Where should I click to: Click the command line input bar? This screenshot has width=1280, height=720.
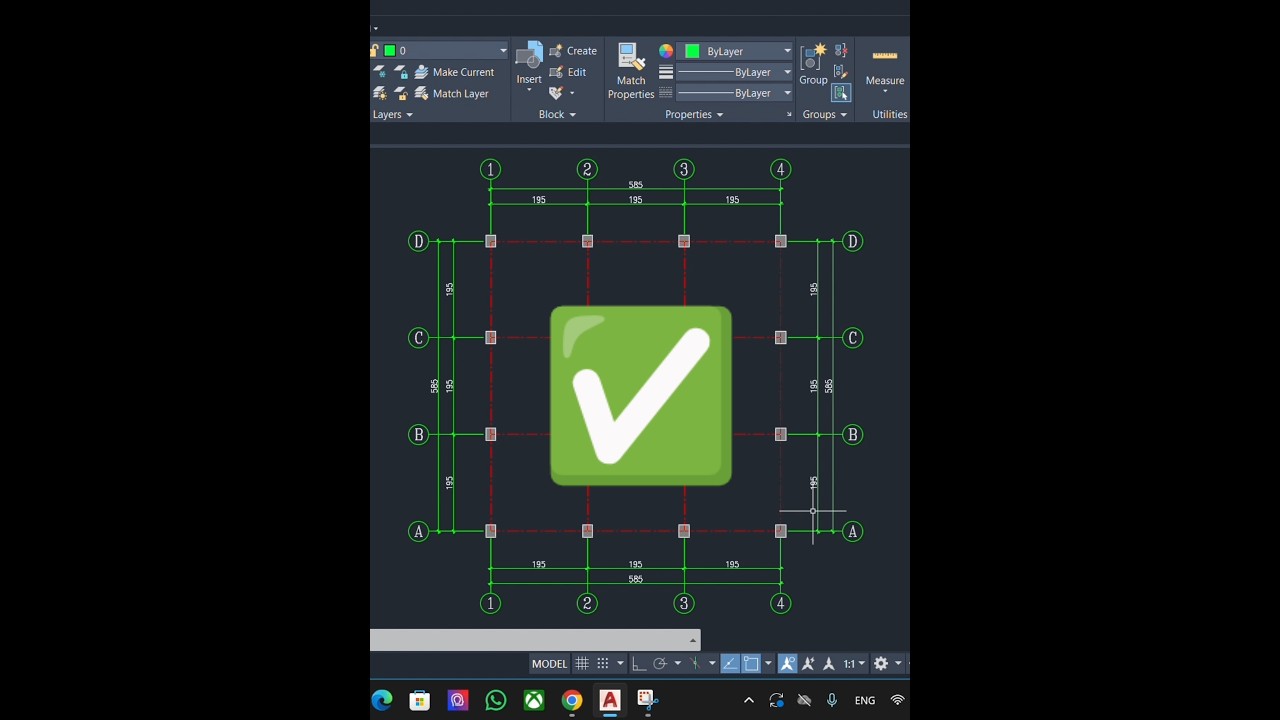[x=535, y=640]
